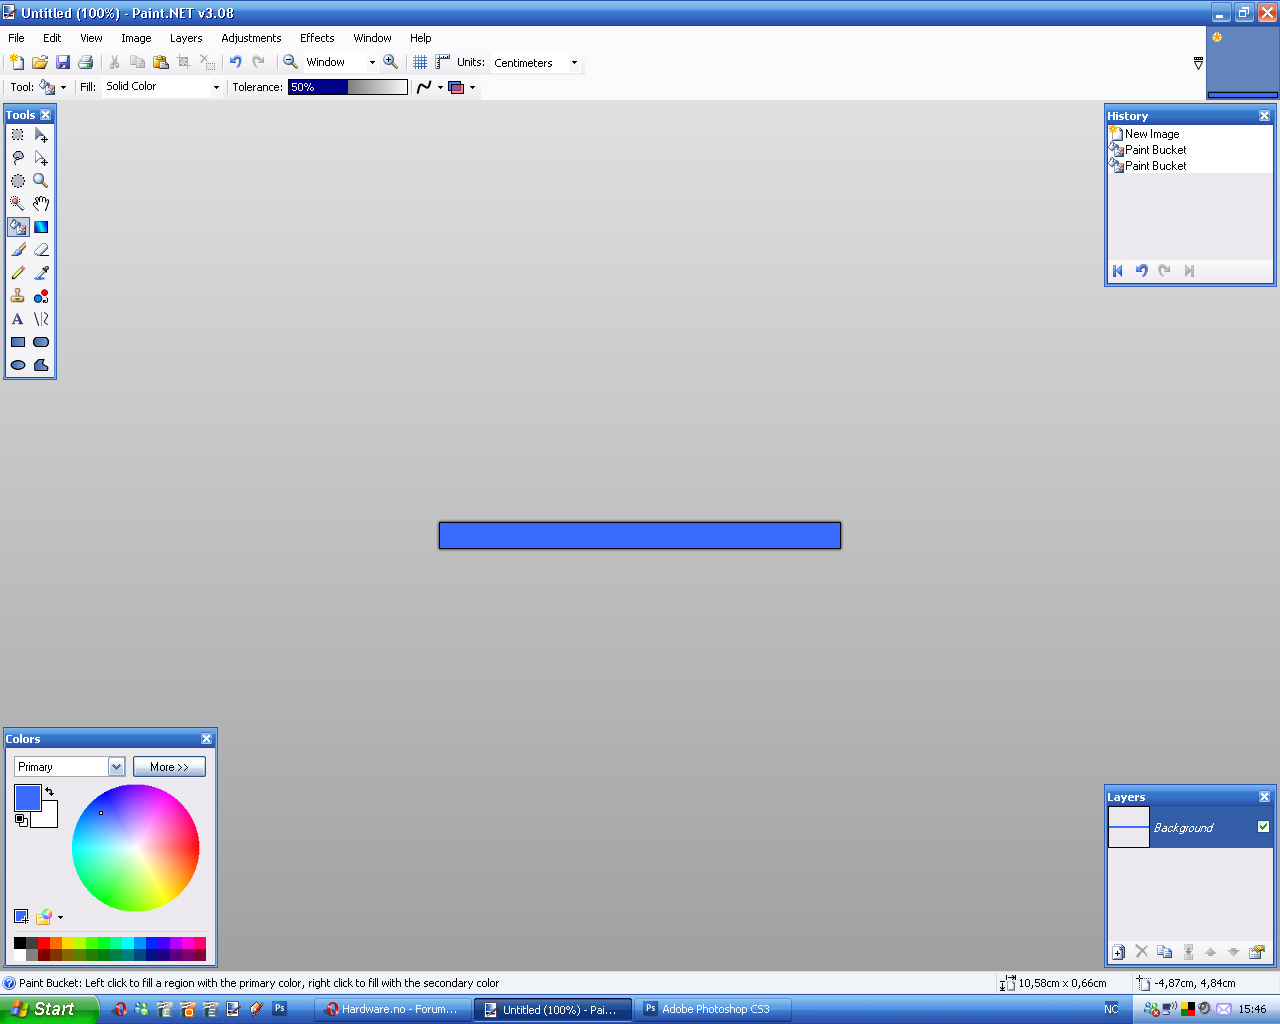Click the Save icon in toolbar
This screenshot has width=1280, height=1024.
tap(63, 62)
